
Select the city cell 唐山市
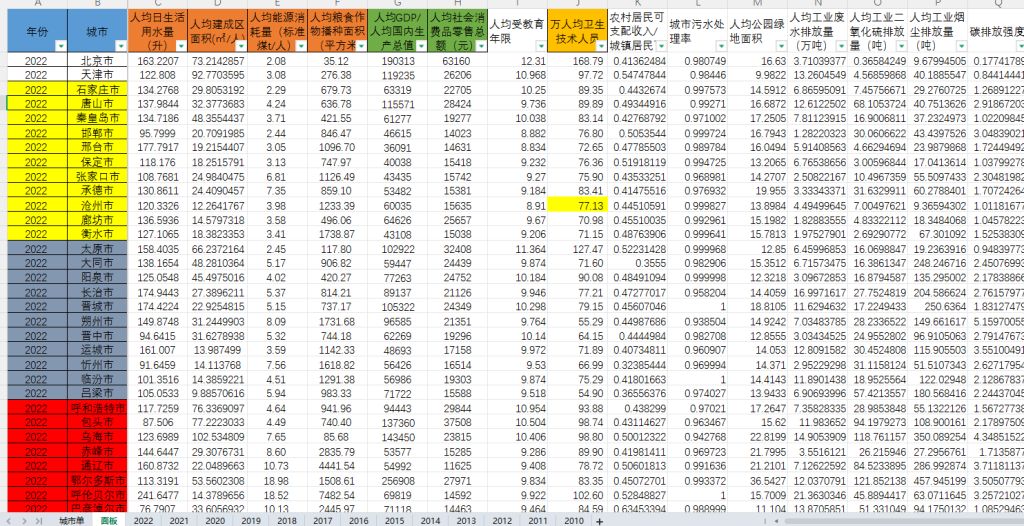point(97,104)
